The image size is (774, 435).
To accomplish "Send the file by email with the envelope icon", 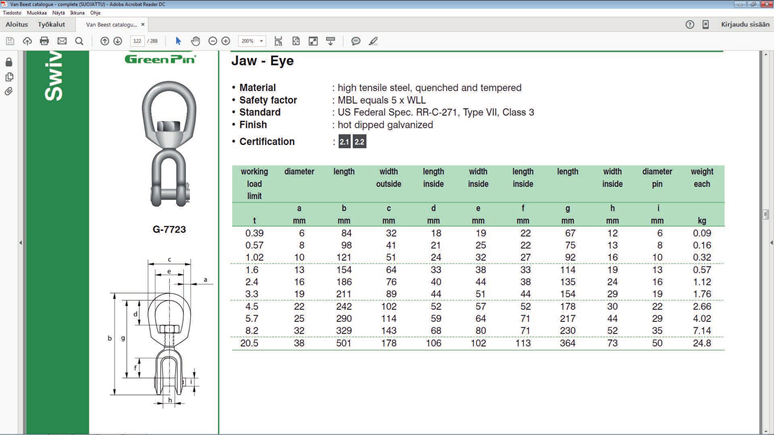I will click(62, 41).
